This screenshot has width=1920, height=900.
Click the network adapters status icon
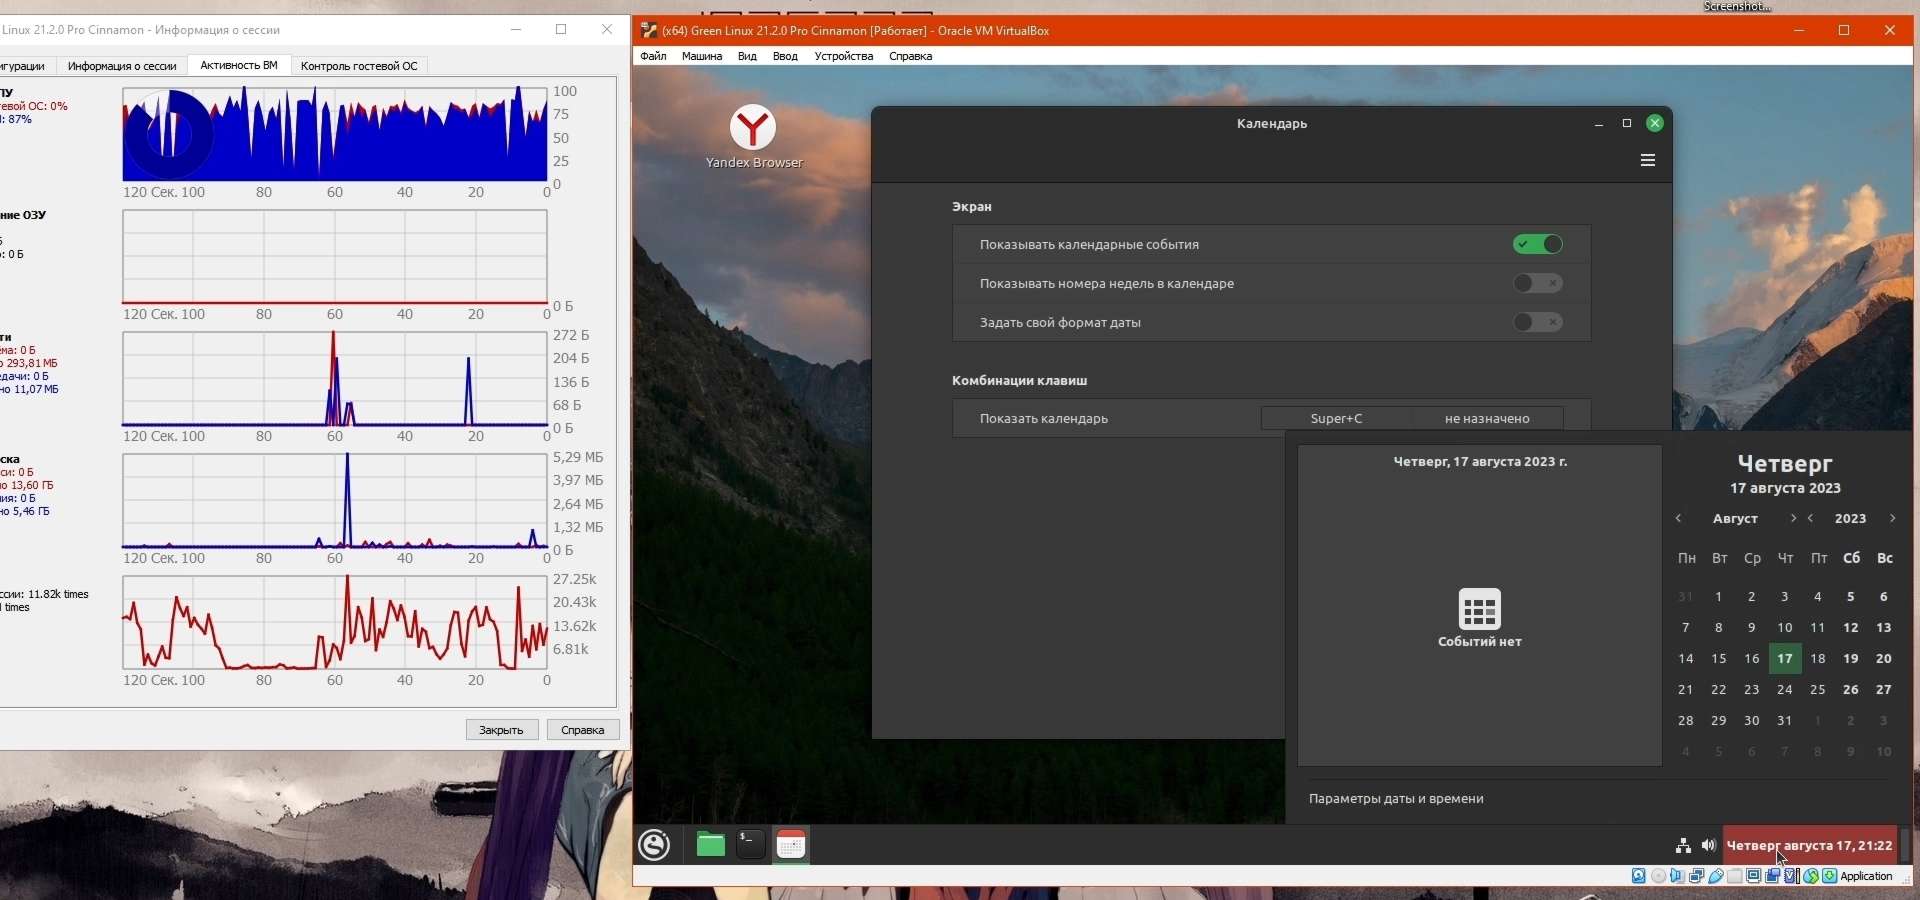1697,876
